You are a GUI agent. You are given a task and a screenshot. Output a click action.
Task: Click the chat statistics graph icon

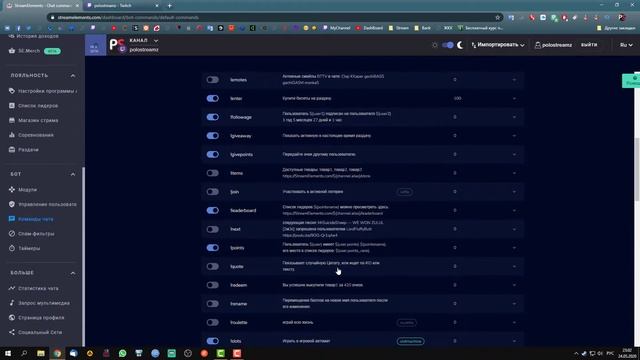click(x=12, y=288)
